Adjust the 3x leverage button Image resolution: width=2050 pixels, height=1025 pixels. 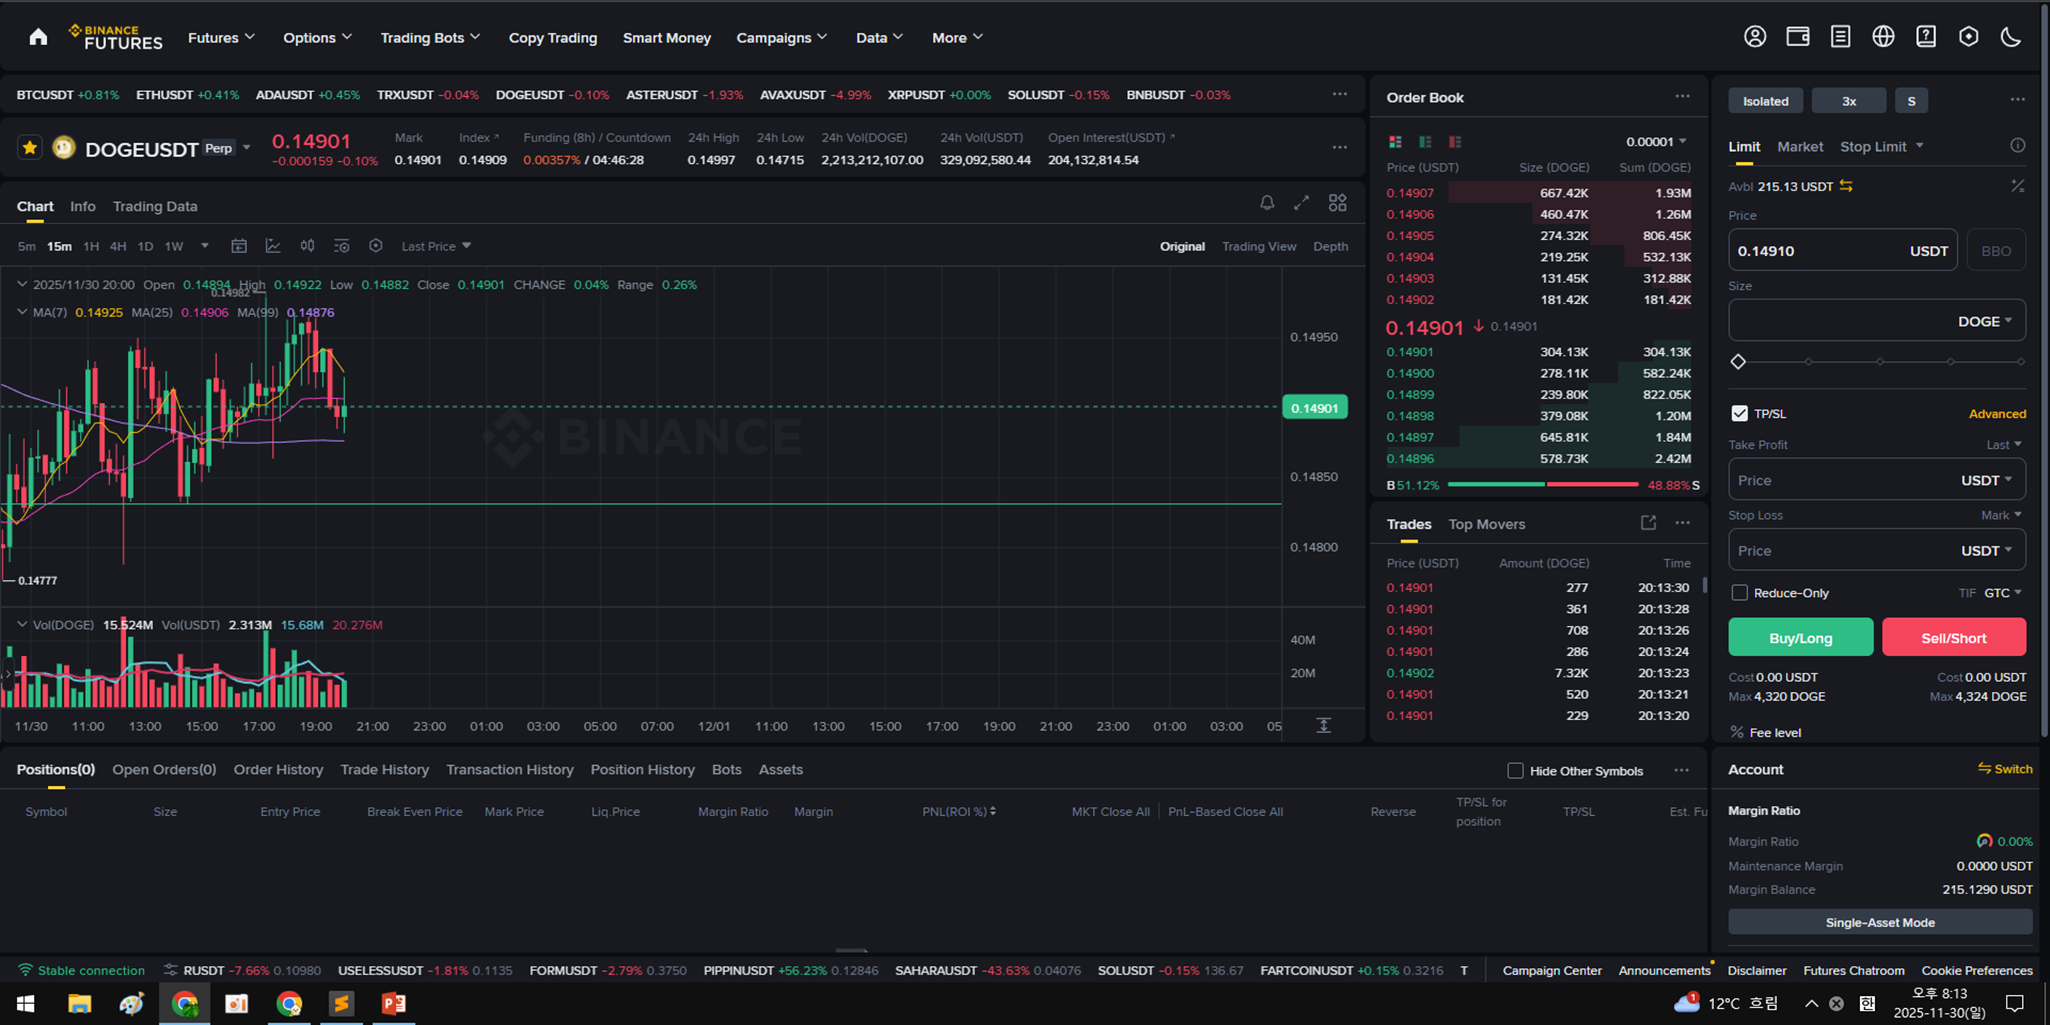[1848, 101]
